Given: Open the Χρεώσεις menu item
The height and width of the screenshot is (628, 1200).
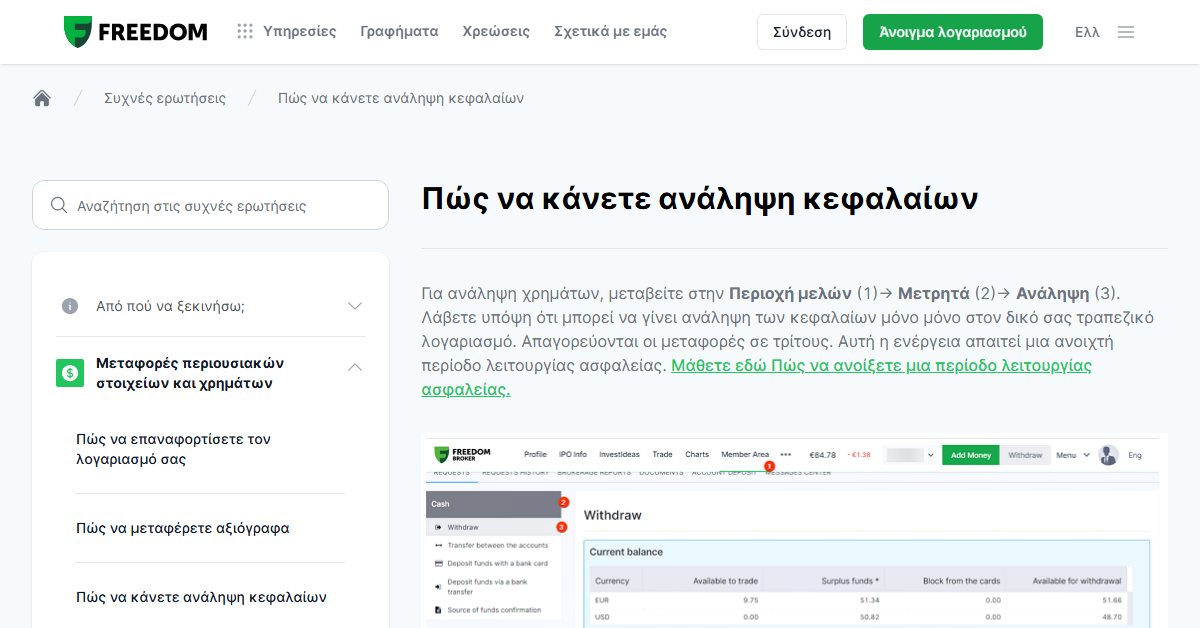Looking at the screenshot, I should [496, 31].
